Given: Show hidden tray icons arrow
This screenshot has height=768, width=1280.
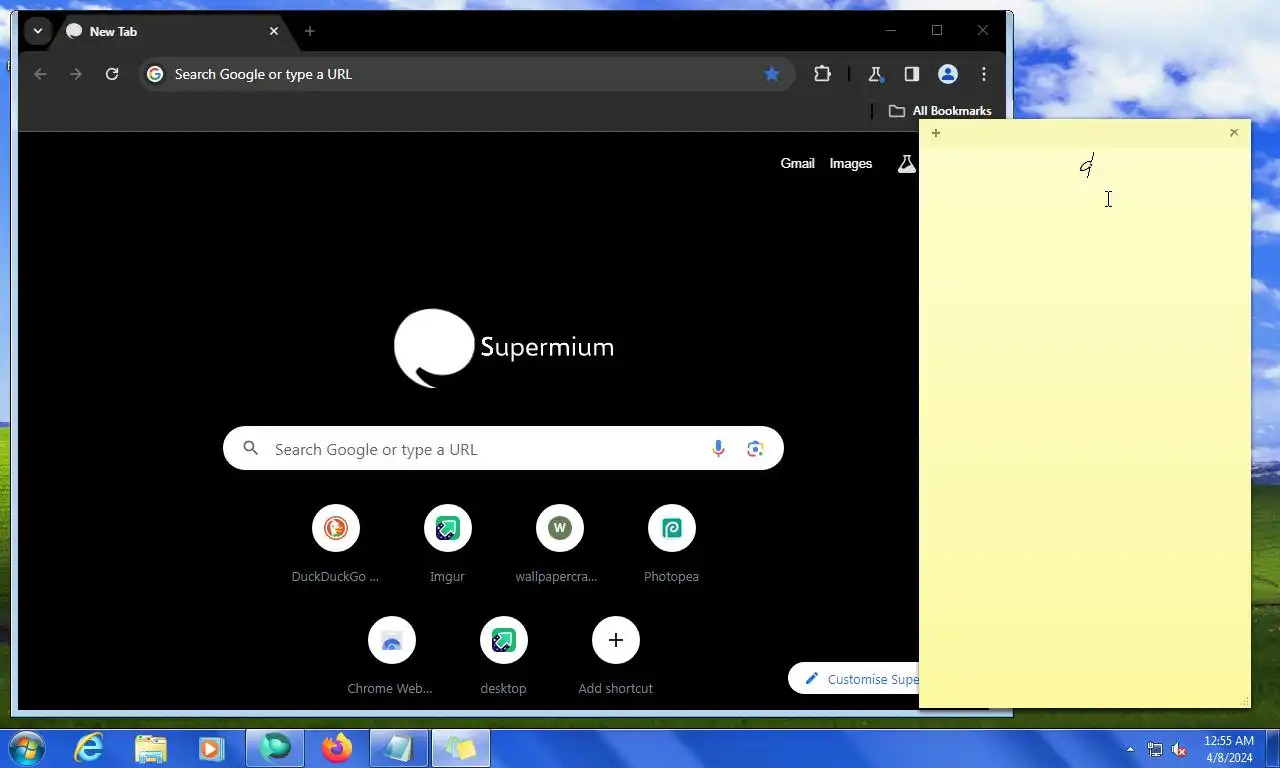Looking at the screenshot, I should pos(1131,749).
